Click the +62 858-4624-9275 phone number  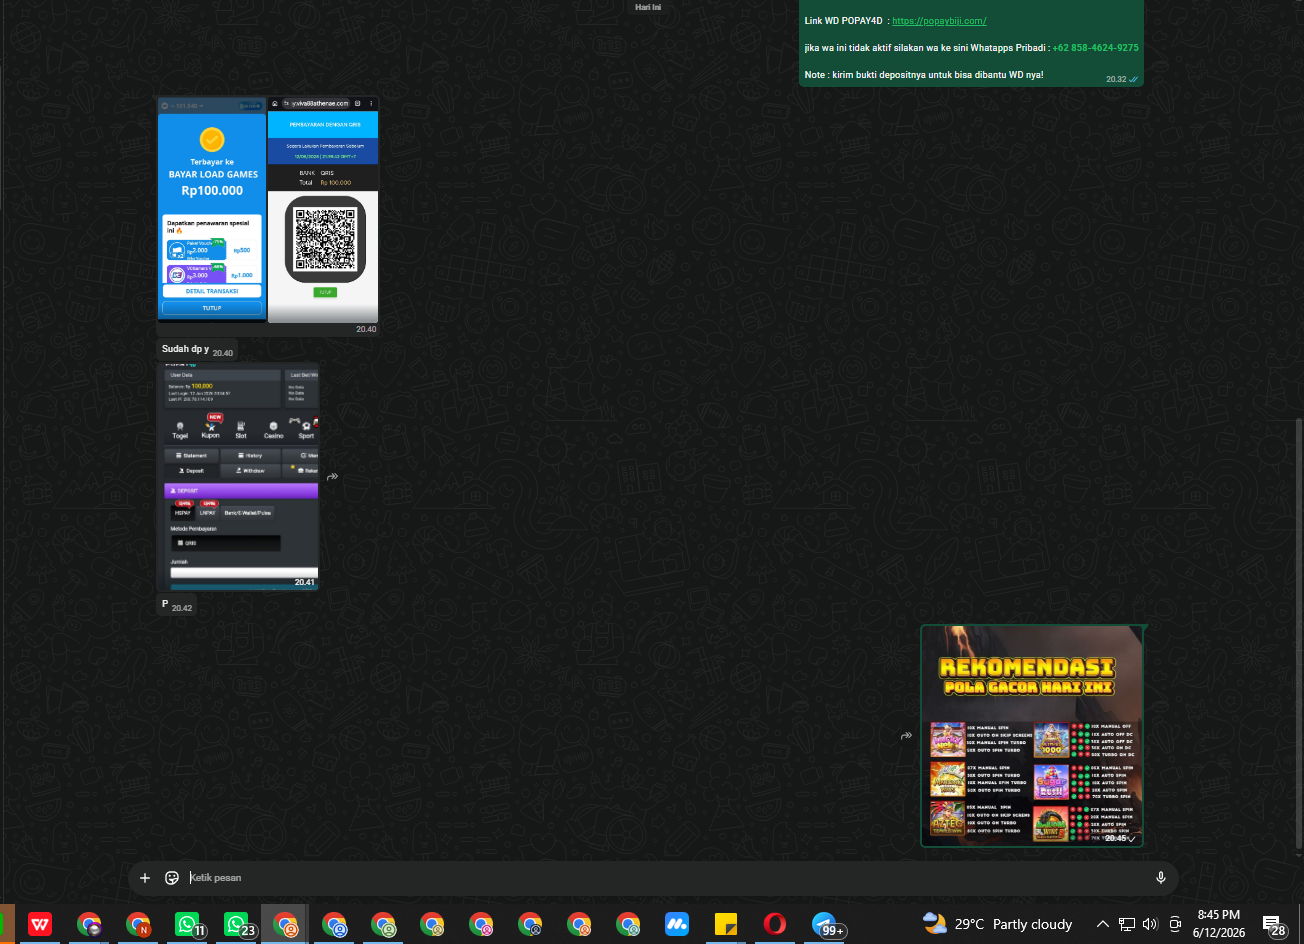pyautogui.click(x=1095, y=47)
